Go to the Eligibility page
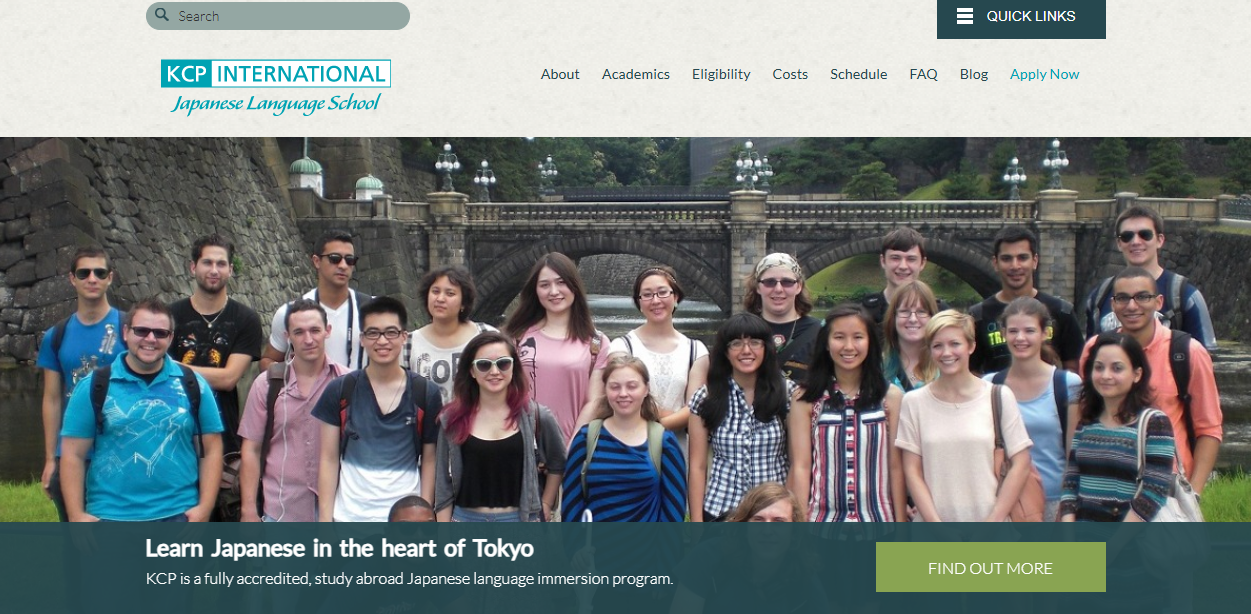This screenshot has height=614, width=1251. [x=721, y=74]
